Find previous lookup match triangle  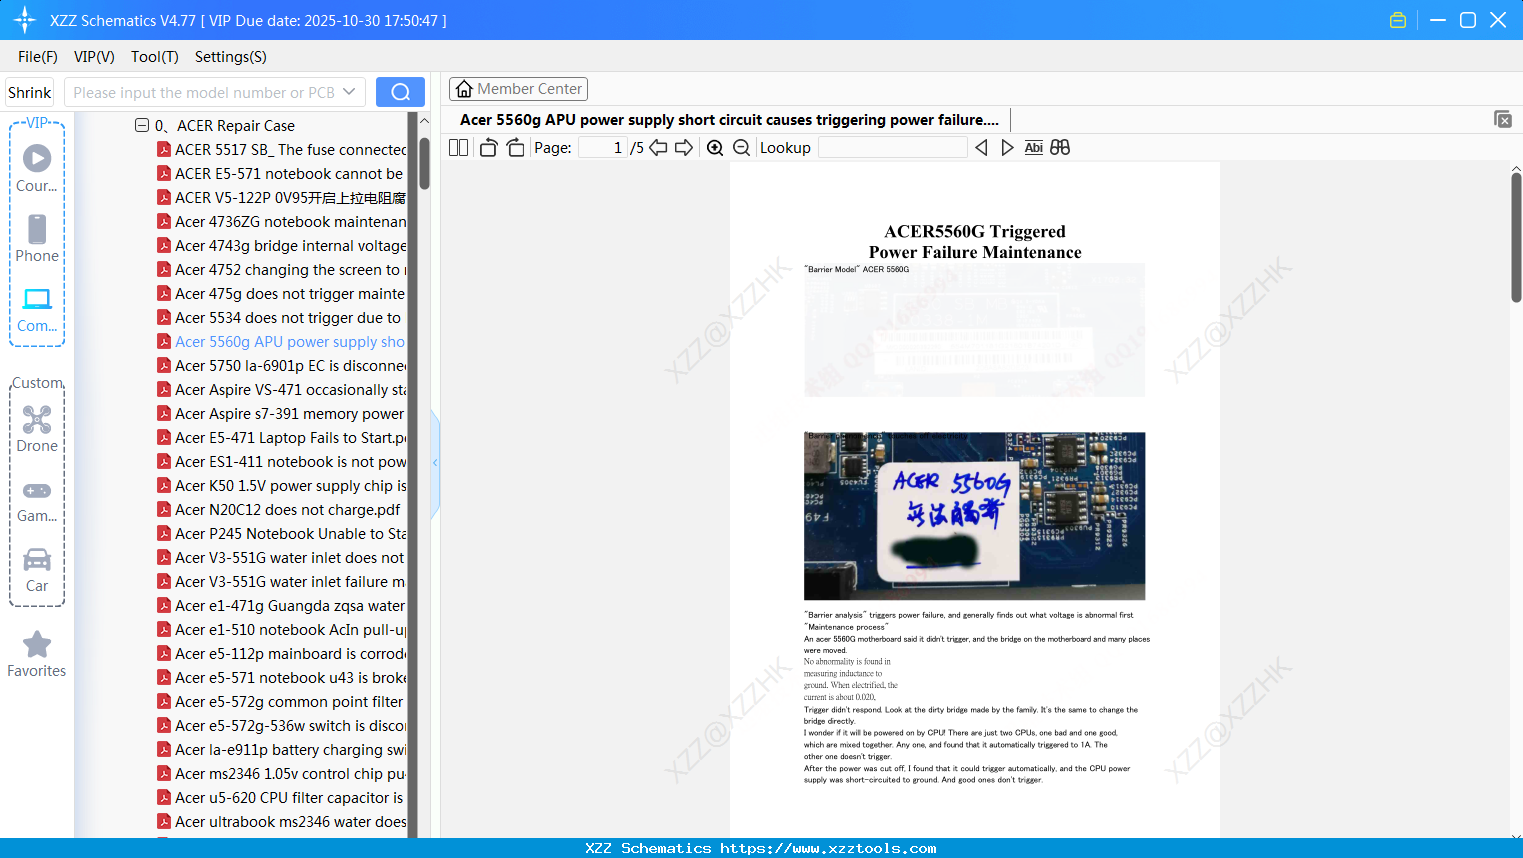click(x=981, y=148)
